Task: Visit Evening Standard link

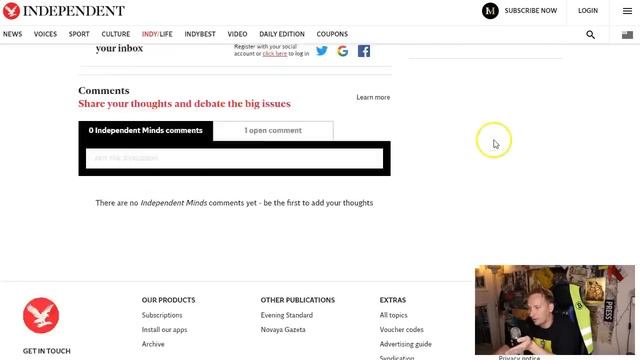Action: 287,315
